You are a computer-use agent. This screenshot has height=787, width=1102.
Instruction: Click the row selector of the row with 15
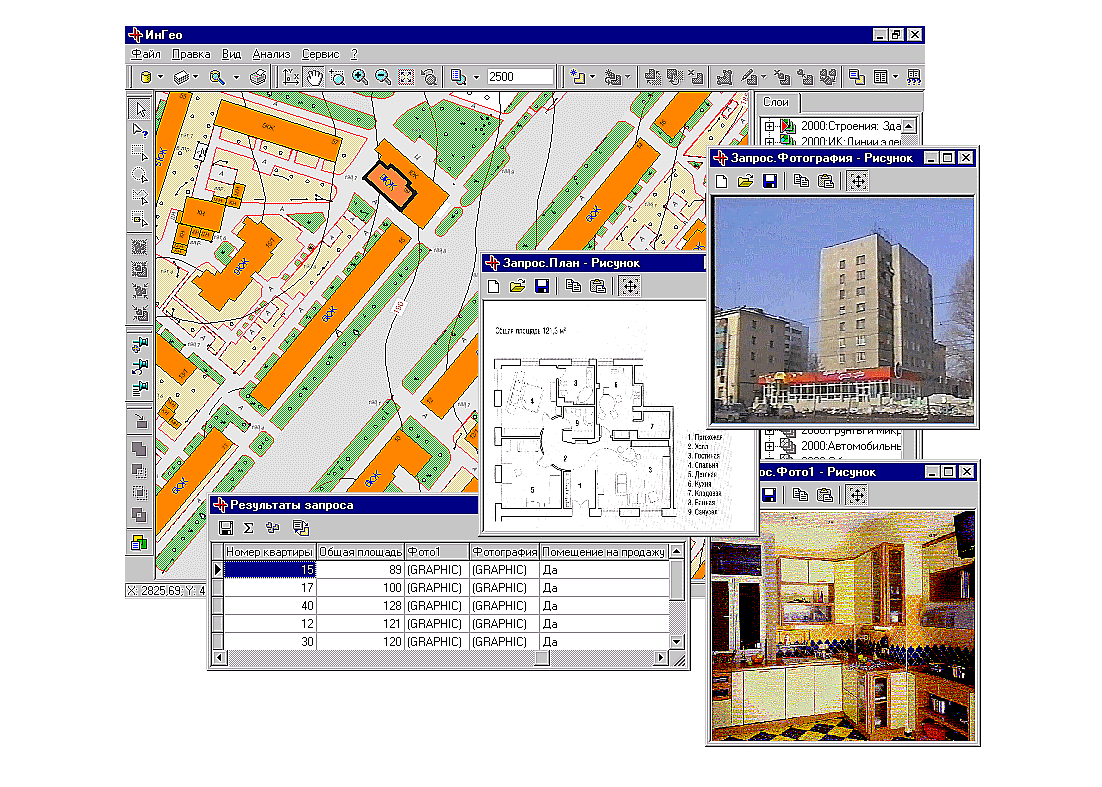(217, 570)
